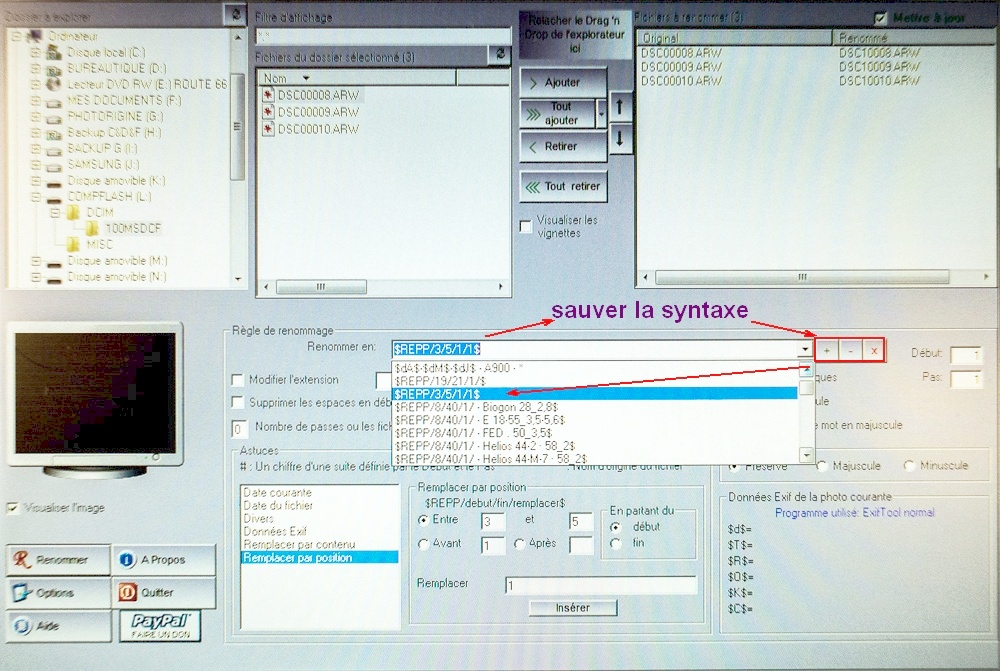This screenshot has width=1000, height=671.
Task: Choose the $REPP/19/21/1/$ syntax entry
Action: click(x=440, y=381)
